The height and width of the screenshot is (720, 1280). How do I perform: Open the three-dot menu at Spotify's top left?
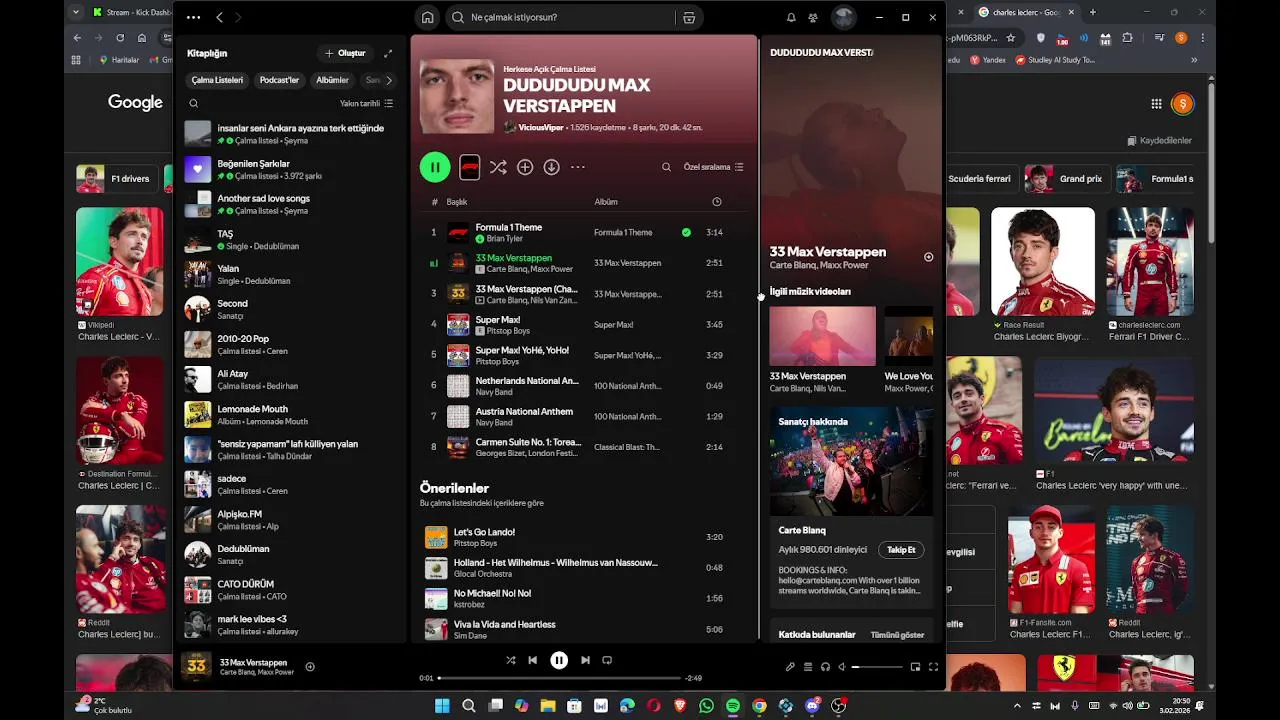(x=193, y=17)
